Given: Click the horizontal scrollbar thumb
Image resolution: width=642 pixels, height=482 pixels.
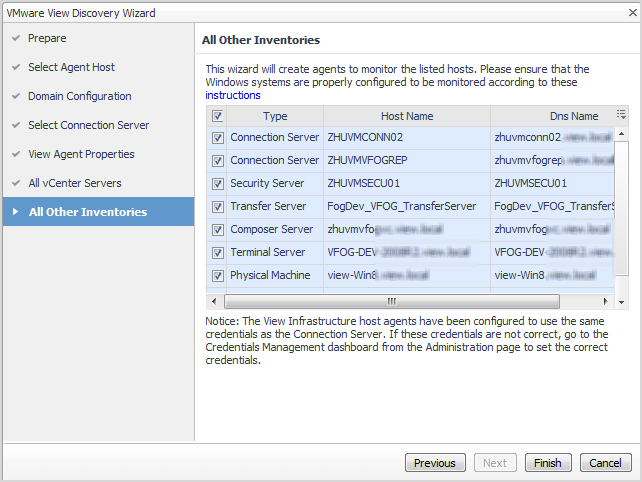Looking at the screenshot, I should point(390,300).
